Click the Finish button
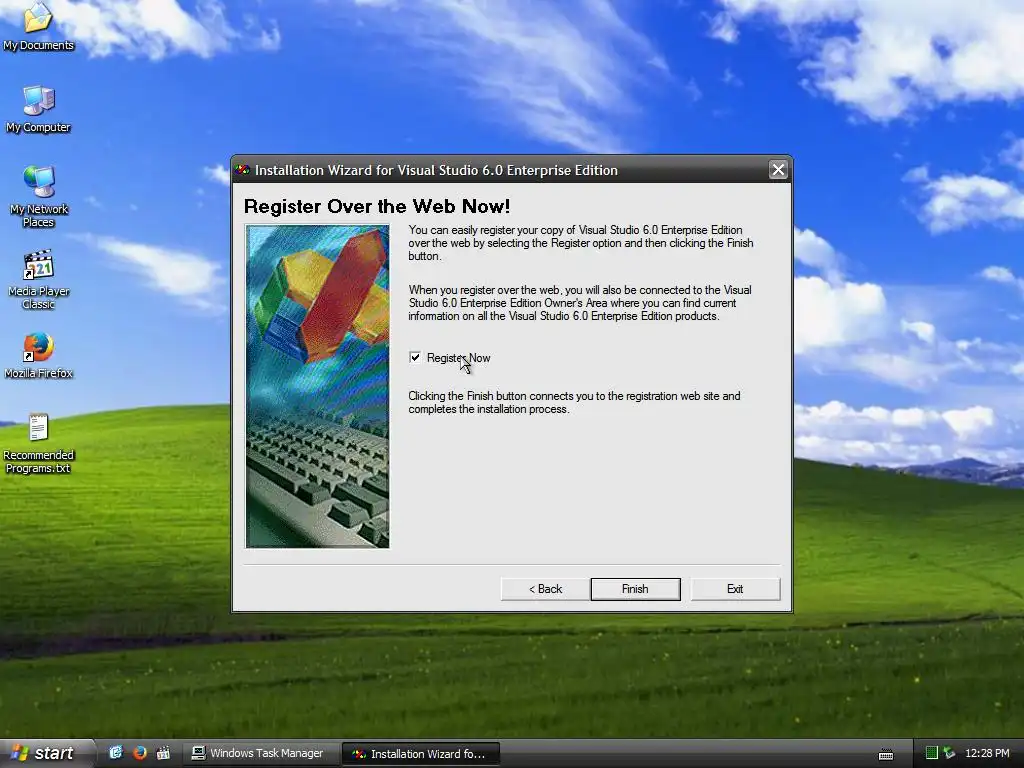The image size is (1024, 768). (635, 589)
